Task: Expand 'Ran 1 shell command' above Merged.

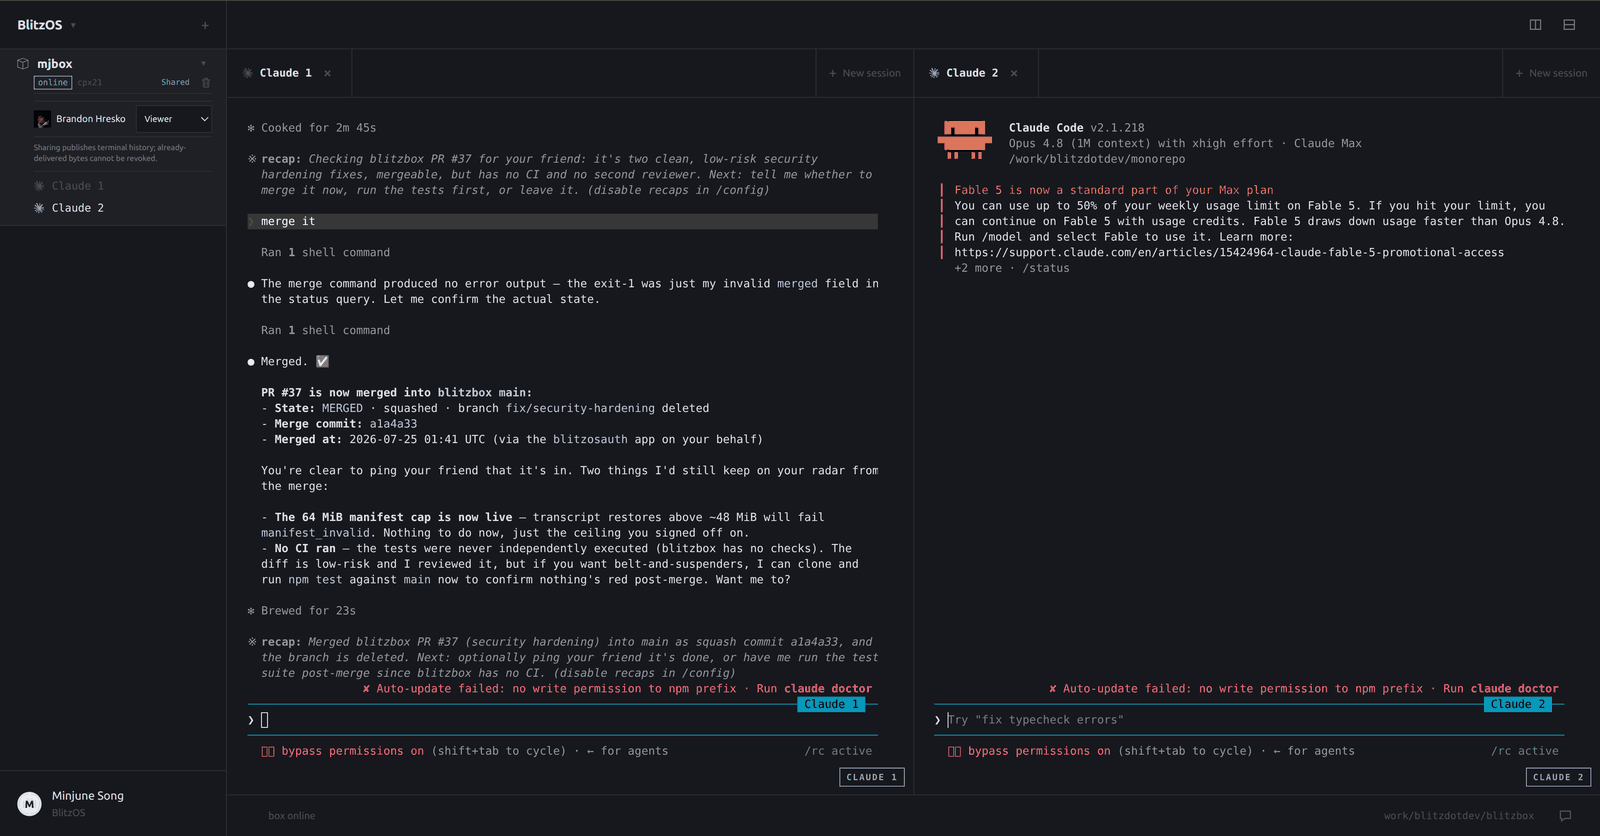Action: coord(325,330)
